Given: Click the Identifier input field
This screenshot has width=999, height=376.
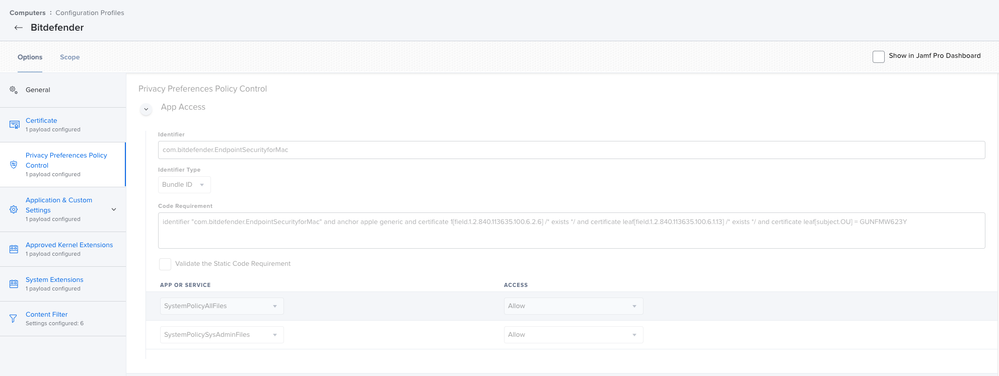Looking at the screenshot, I should [x=571, y=150].
